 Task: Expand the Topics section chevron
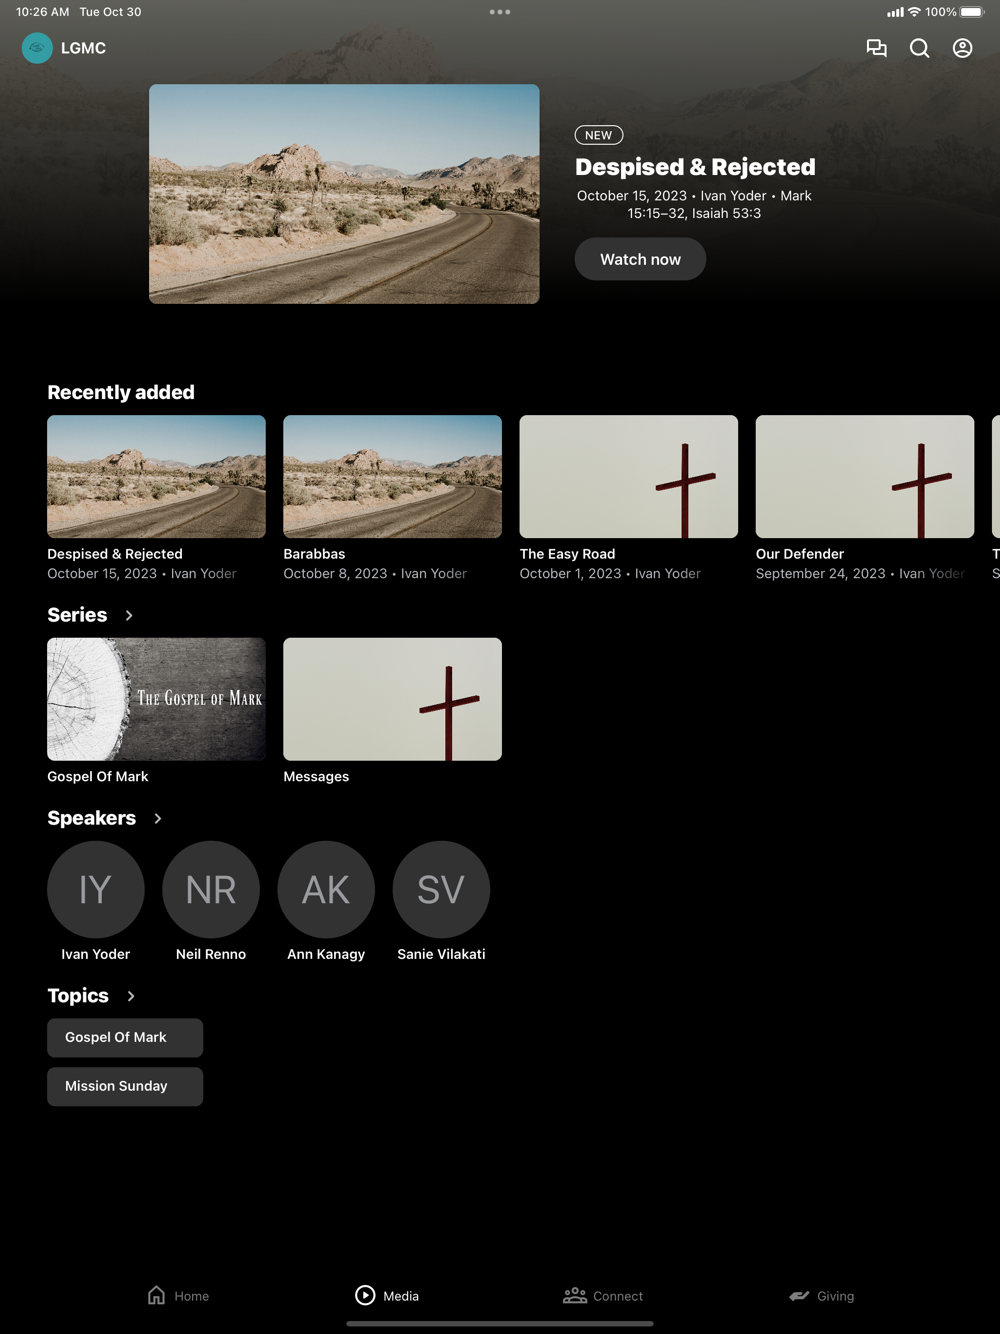click(x=131, y=996)
